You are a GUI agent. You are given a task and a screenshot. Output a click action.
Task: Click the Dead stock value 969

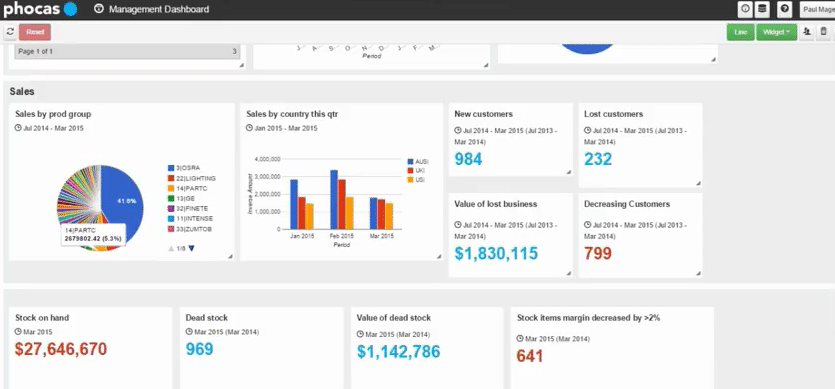pos(200,349)
